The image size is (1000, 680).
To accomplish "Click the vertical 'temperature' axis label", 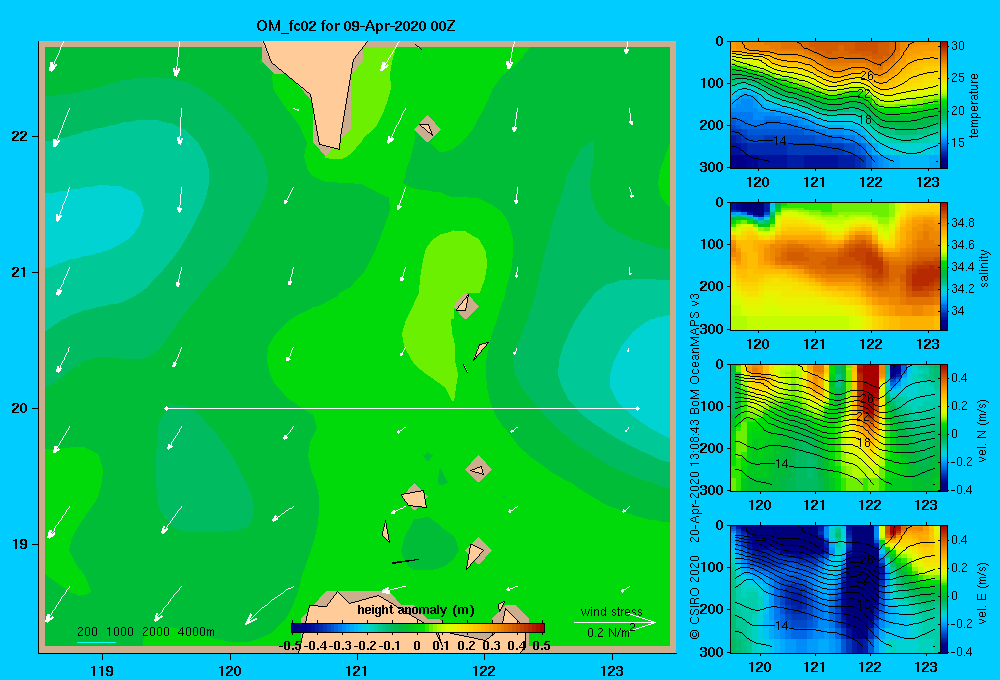I will tap(973, 105).
